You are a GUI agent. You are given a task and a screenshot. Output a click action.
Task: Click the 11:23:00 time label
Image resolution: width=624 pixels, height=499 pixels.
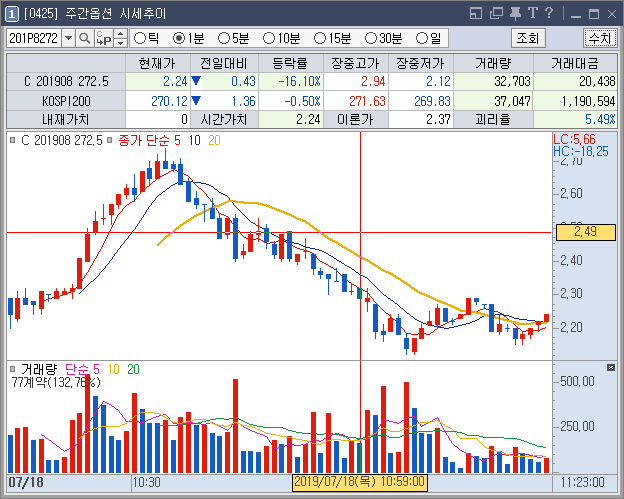click(582, 482)
